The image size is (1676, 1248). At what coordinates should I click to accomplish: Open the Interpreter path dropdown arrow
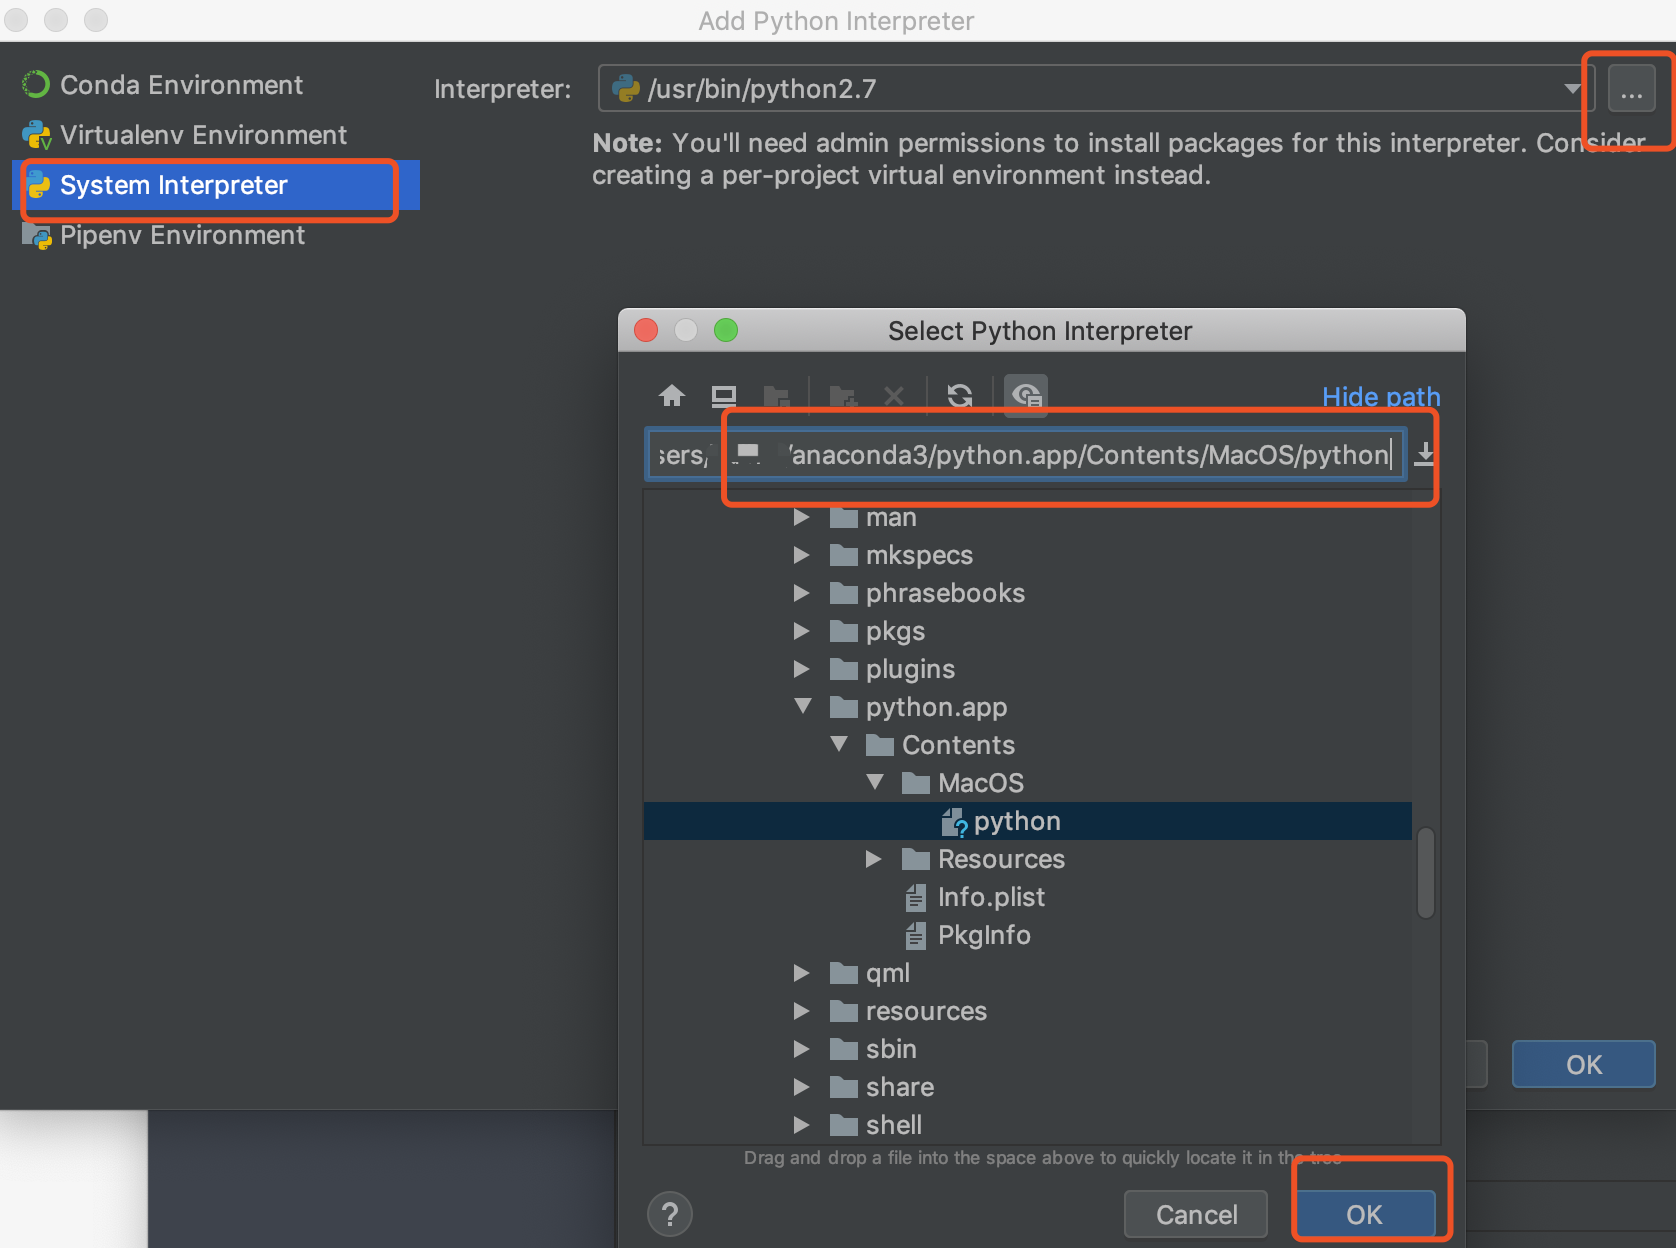(1572, 89)
